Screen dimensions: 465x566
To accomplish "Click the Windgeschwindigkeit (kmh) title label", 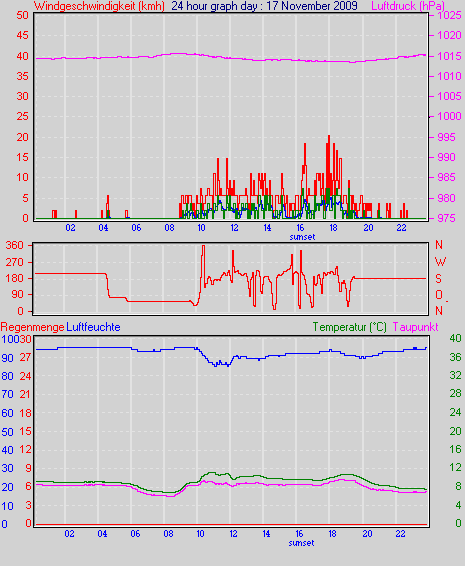I will pyautogui.click(x=99, y=6).
